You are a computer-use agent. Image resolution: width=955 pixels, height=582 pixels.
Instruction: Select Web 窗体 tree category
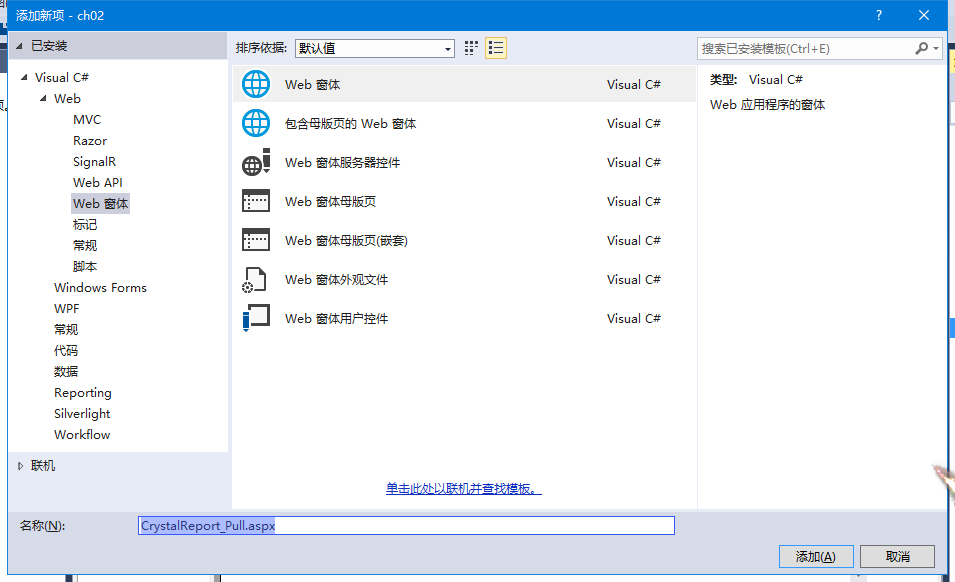point(100,203)
